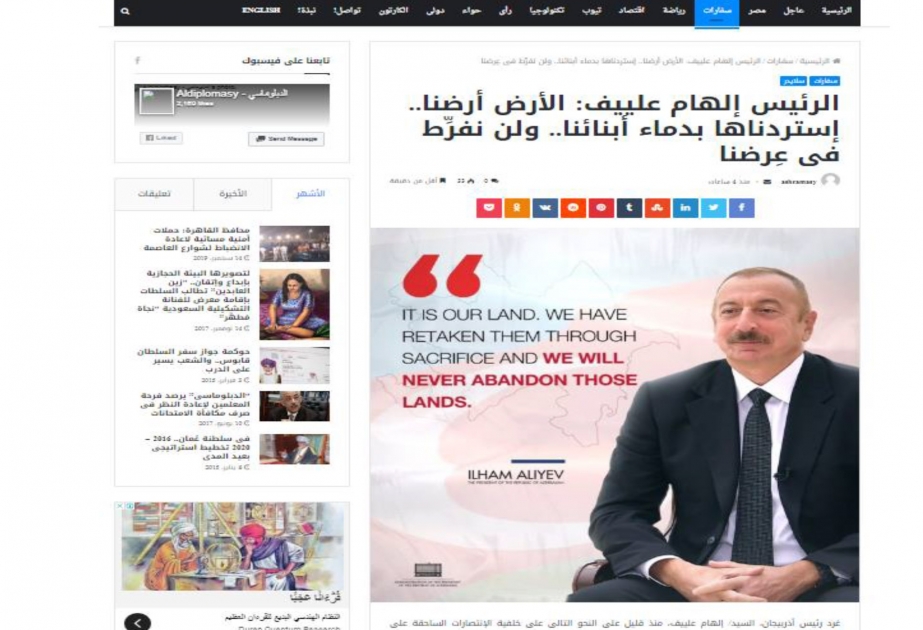
Task: Click the views count flame icon
Action: click(x=470, y=181)
